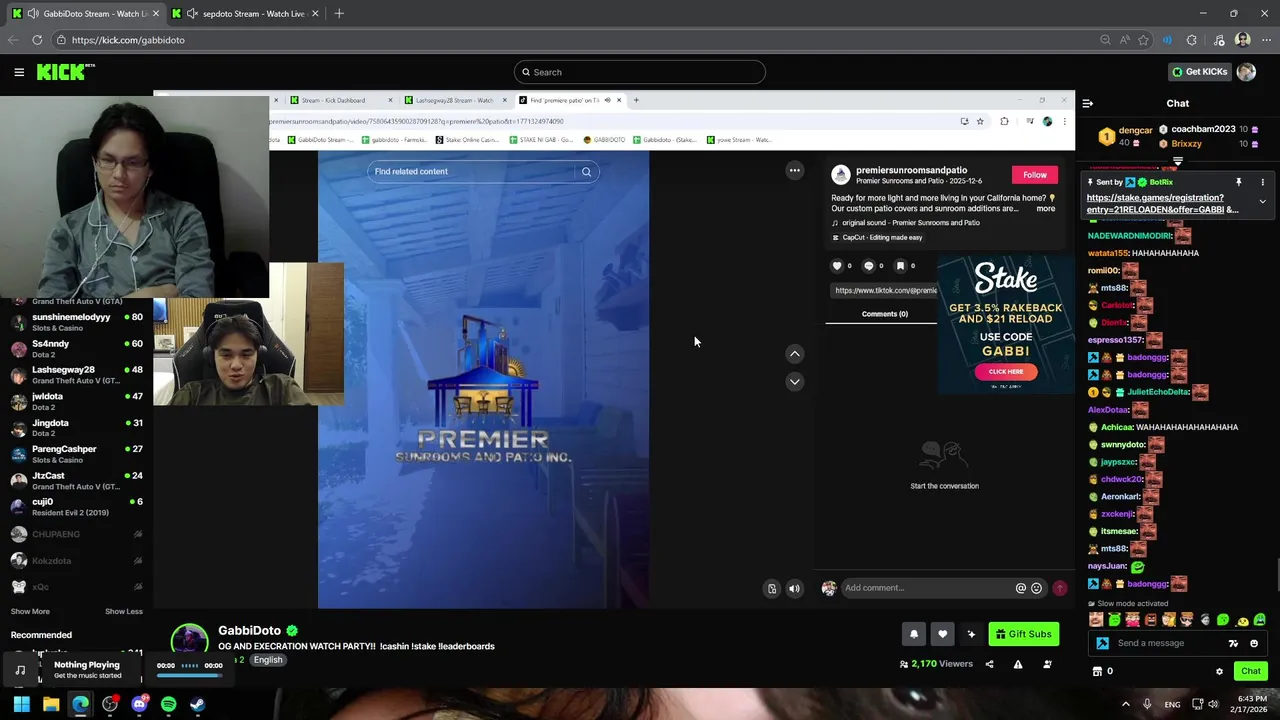Open JtzCast channel in the sidebar
1280x720 pixels.
[x=76, y=480]
